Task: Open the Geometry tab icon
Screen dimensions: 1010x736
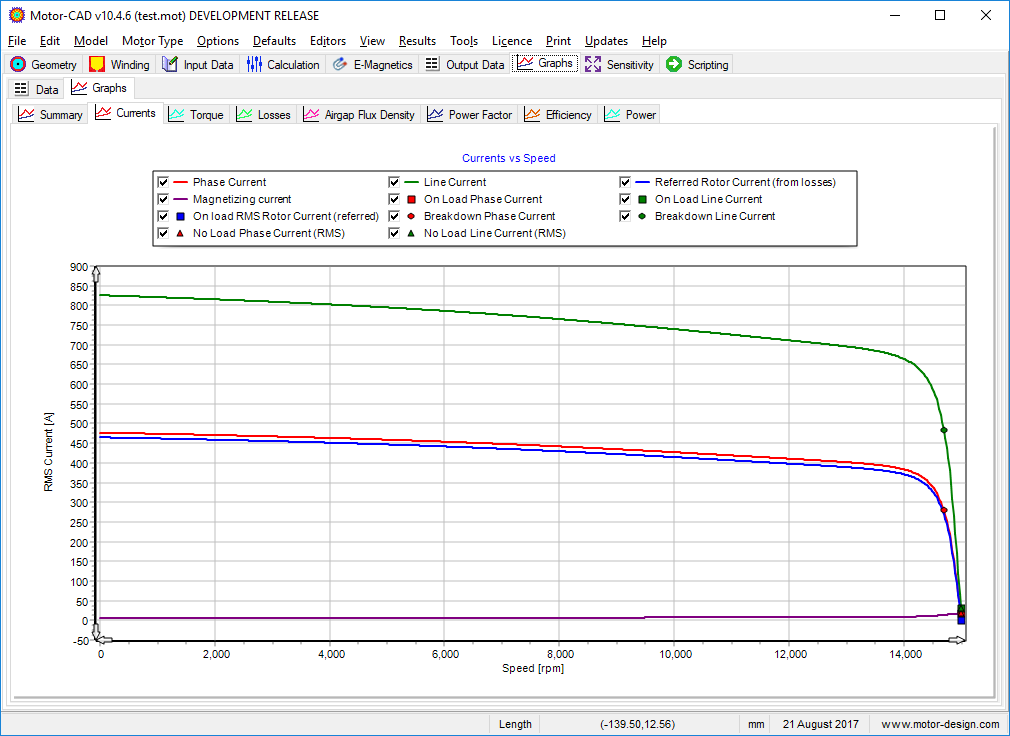Action: [x=19, y=64]
